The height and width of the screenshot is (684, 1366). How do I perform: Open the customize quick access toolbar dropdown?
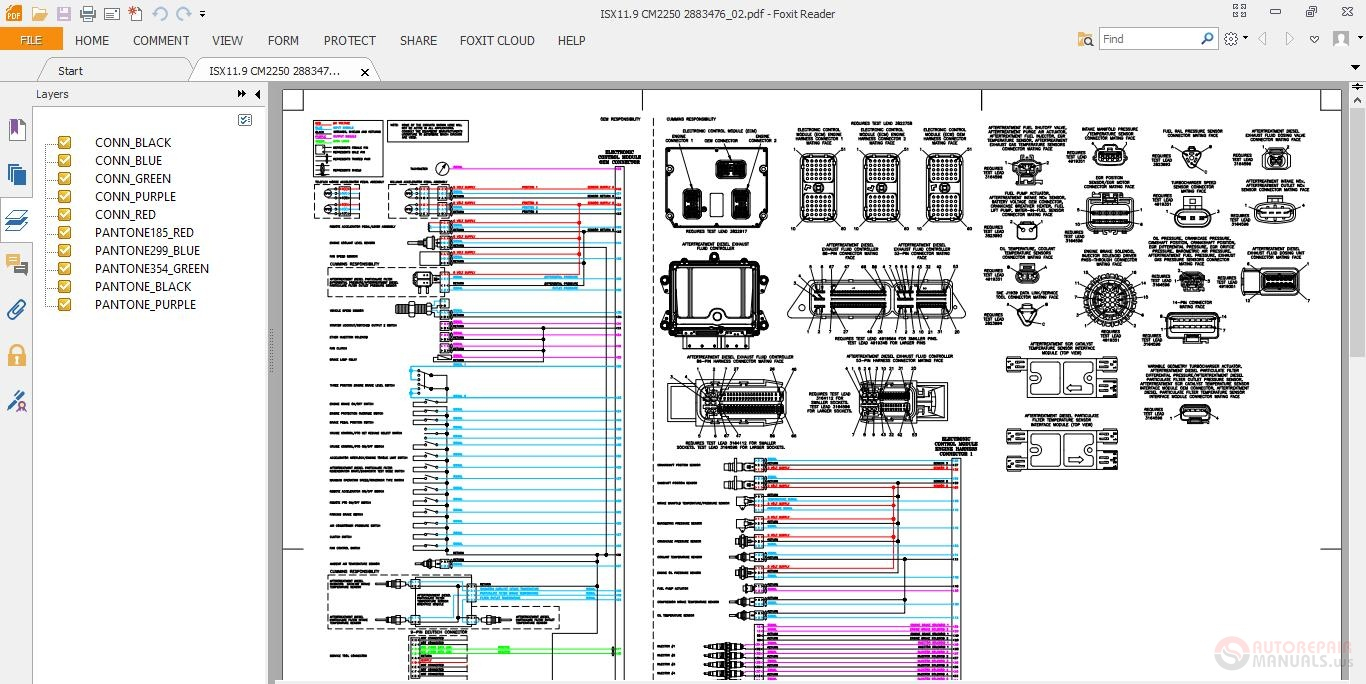tap(203, 14)
